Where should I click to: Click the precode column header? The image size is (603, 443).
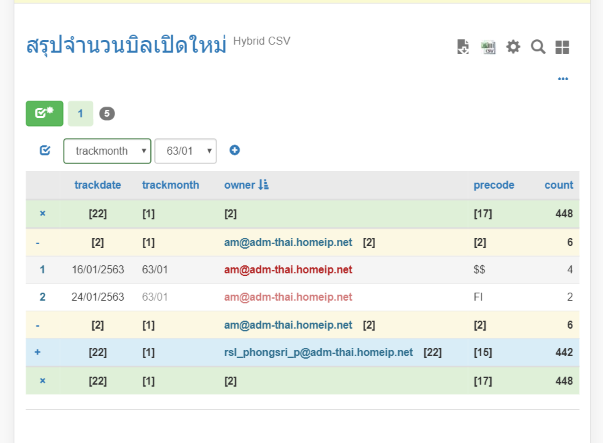click(493, 185)
